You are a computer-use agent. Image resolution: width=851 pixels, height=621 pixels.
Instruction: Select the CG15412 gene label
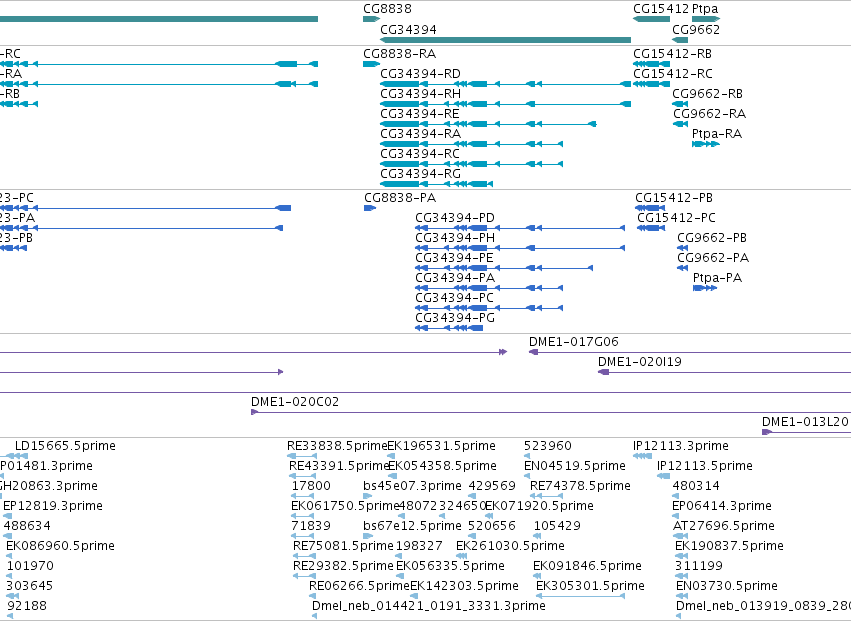(x=661, y=9)
